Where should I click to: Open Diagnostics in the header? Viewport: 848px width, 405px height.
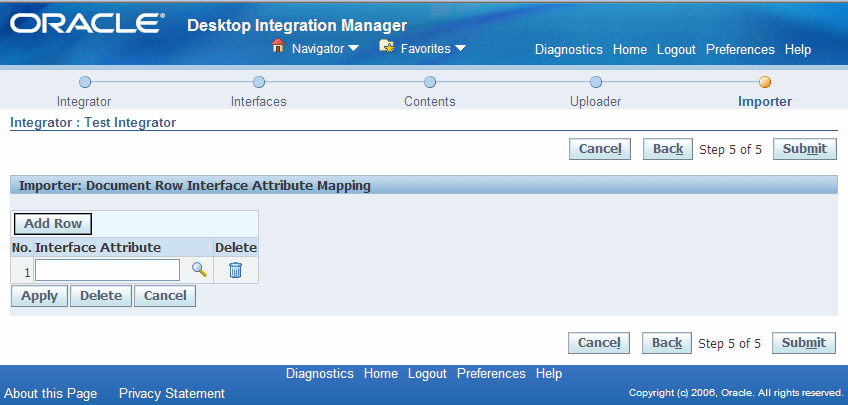pos(568,50)
